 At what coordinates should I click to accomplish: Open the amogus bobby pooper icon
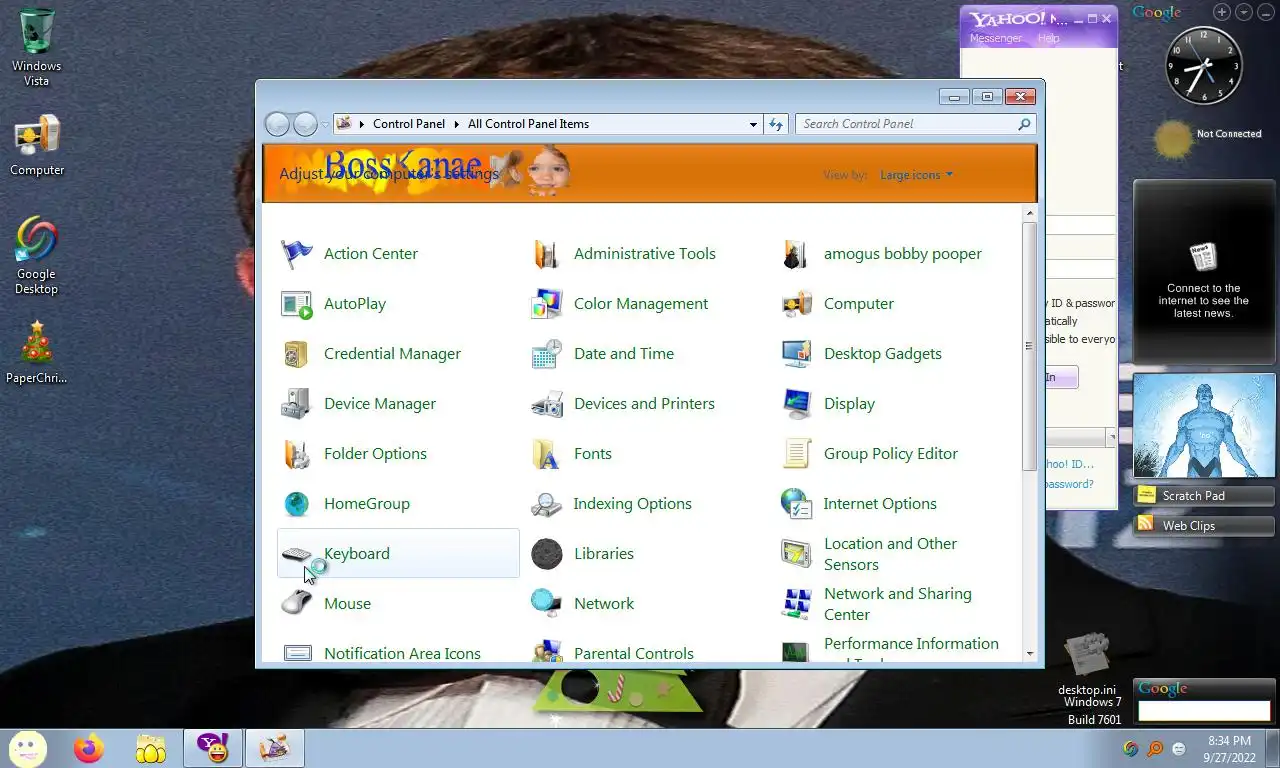[796, 254]
